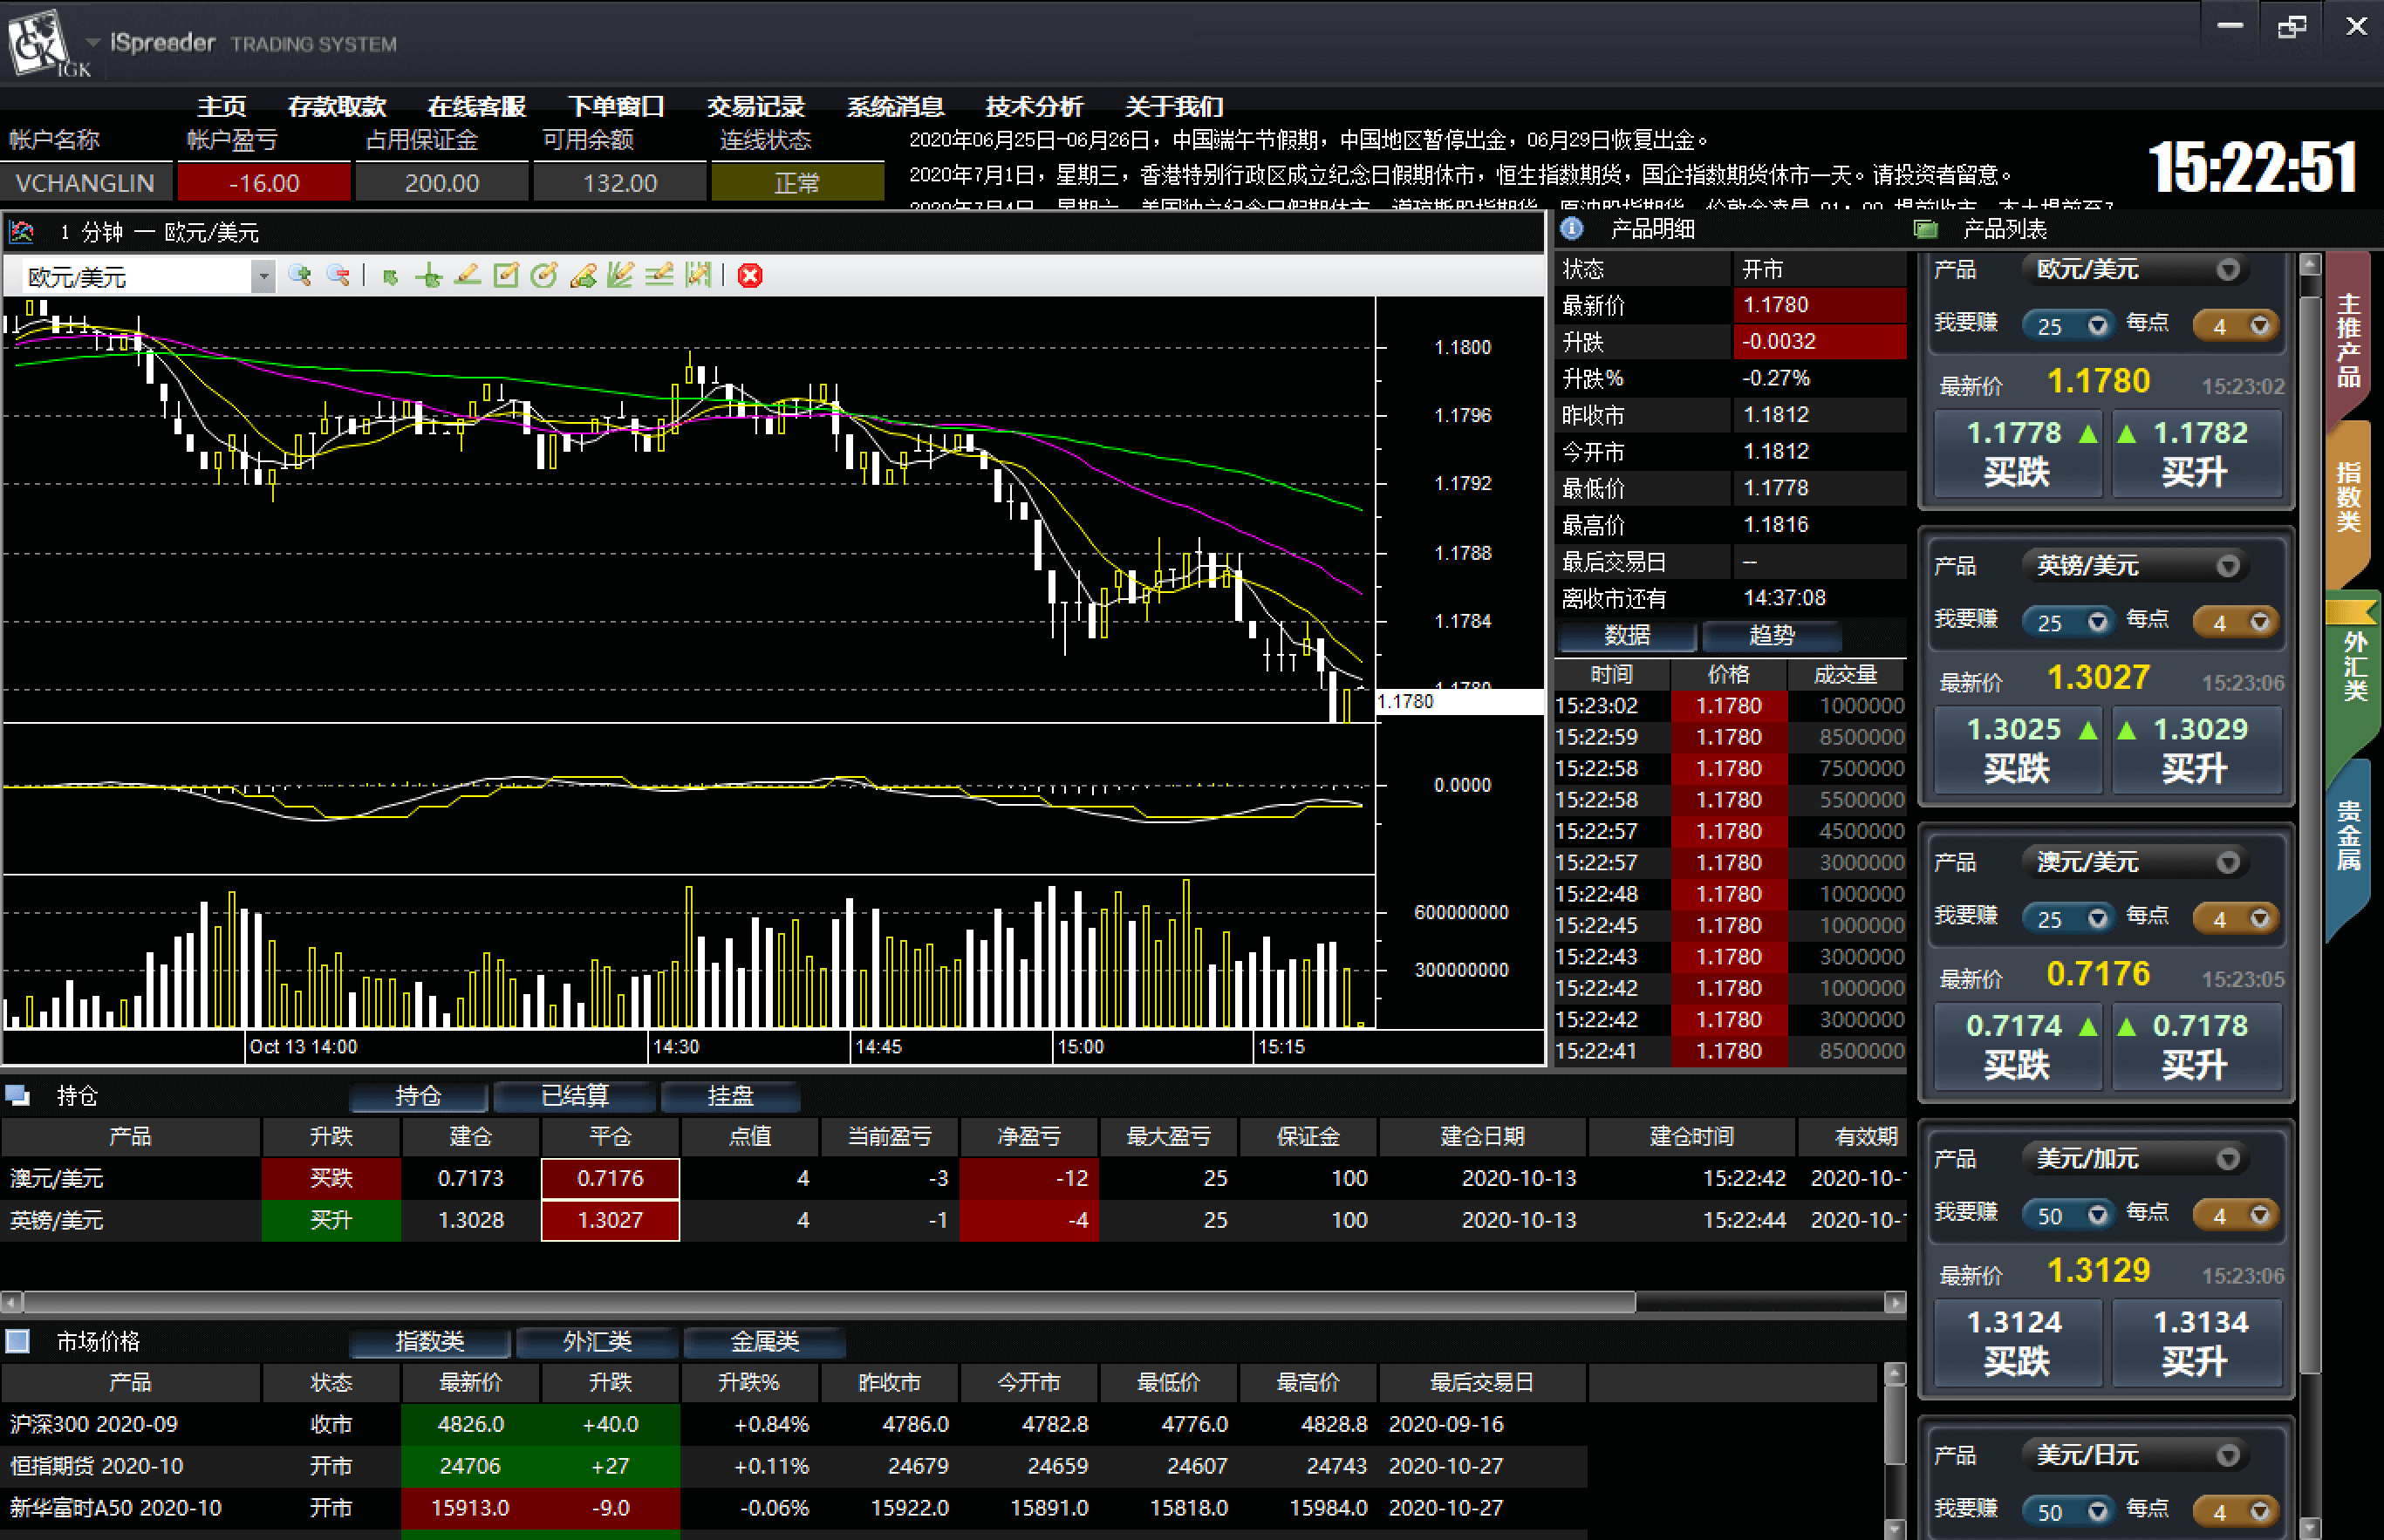Open the 交易记录 menu
The width and height of the screenshot is (2384, 1540).
[756, 106]
